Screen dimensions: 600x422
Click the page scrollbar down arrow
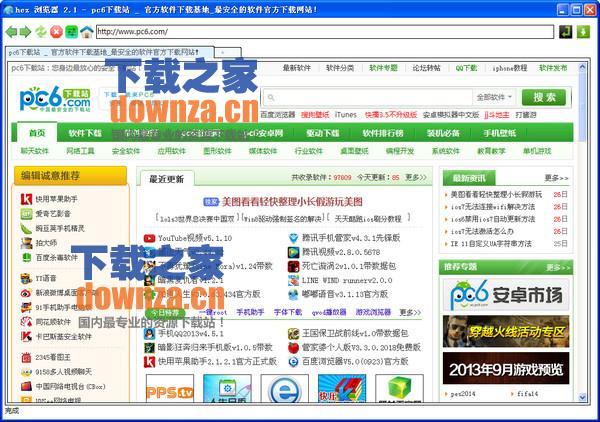tap(582, 398)
